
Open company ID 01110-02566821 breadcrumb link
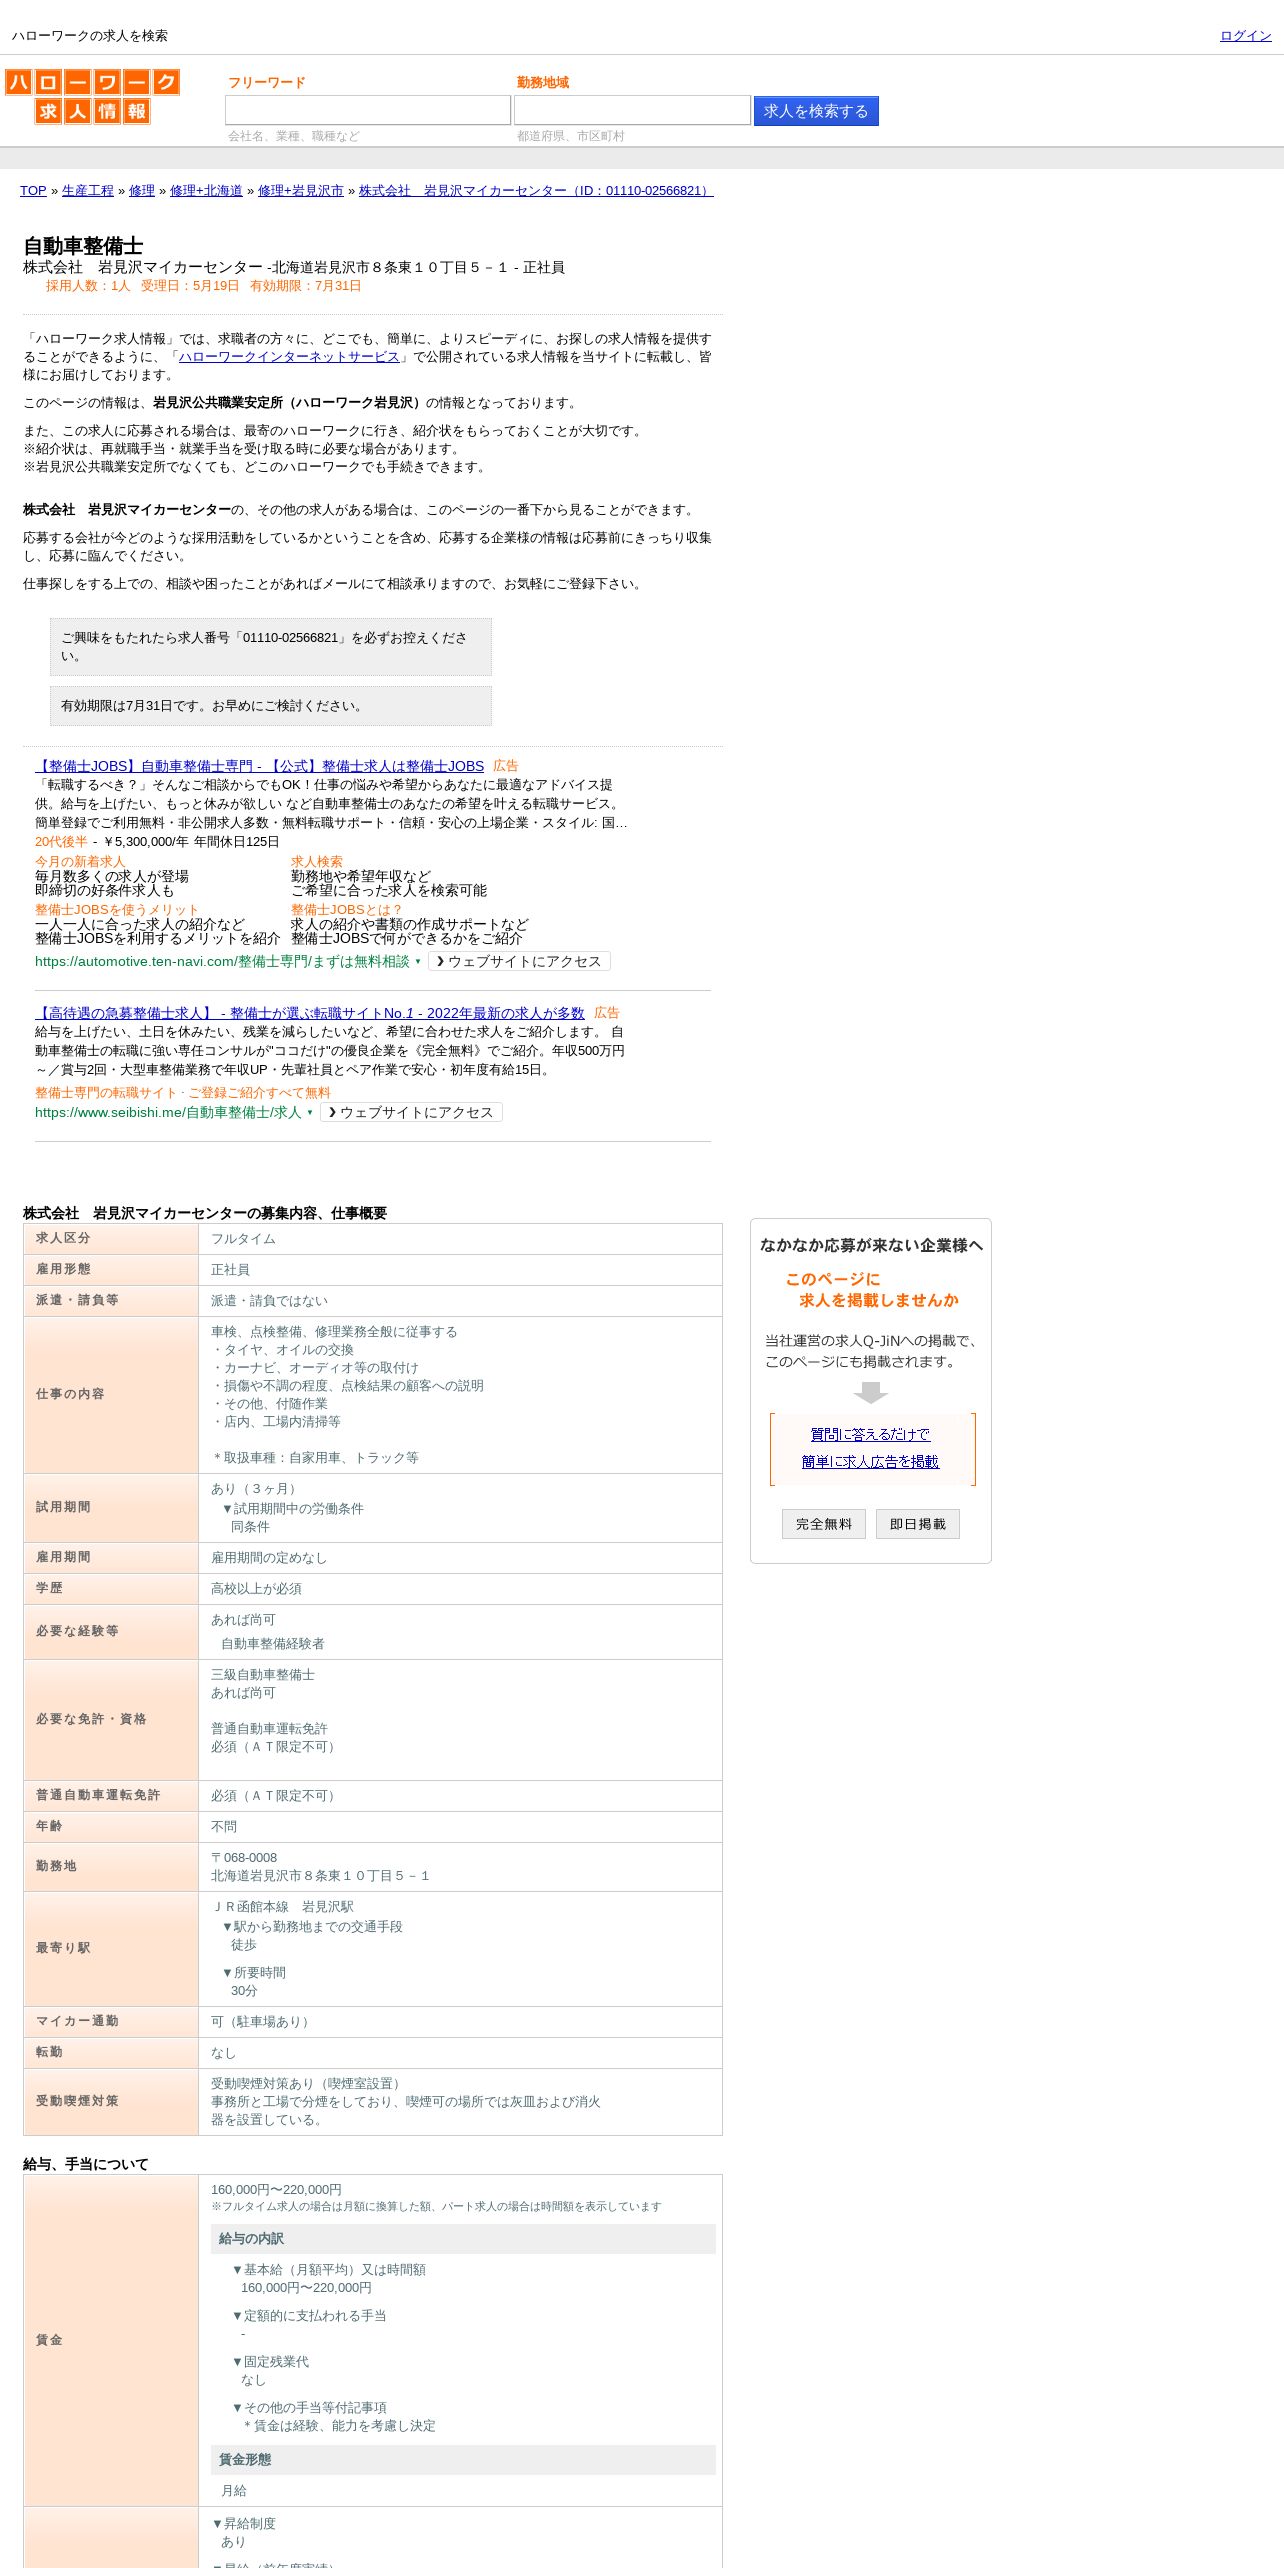tap(536, 191)
